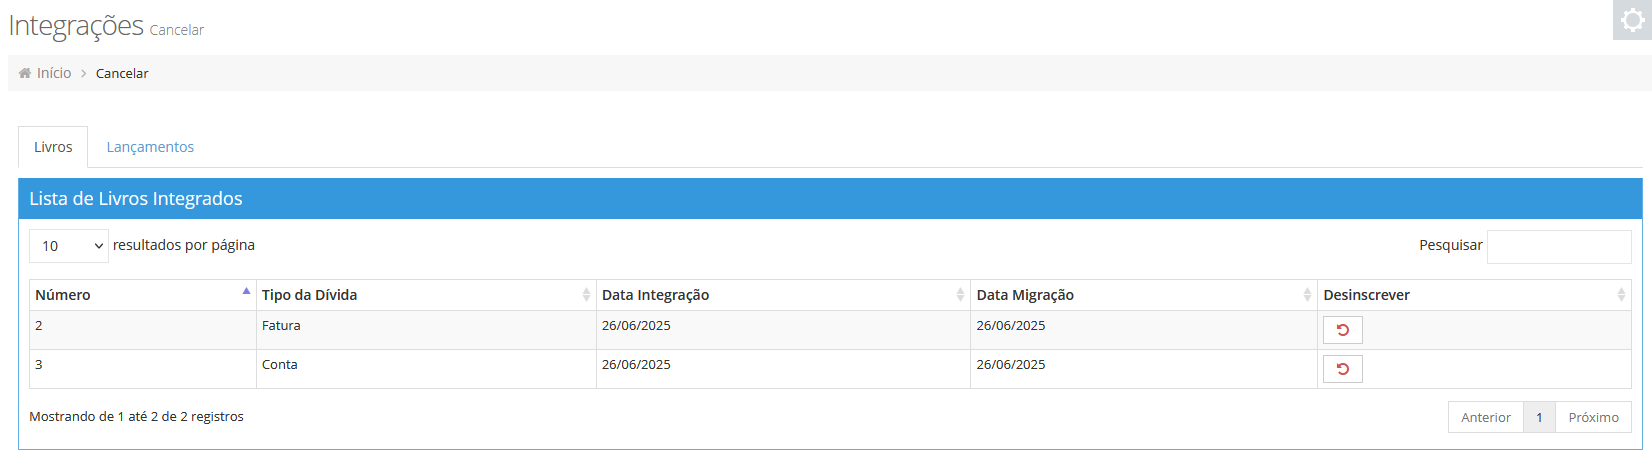The height and width of the screenshot is (457, 1652).
Task: Click the Anterior pagination button
Action: point(1486,417)
